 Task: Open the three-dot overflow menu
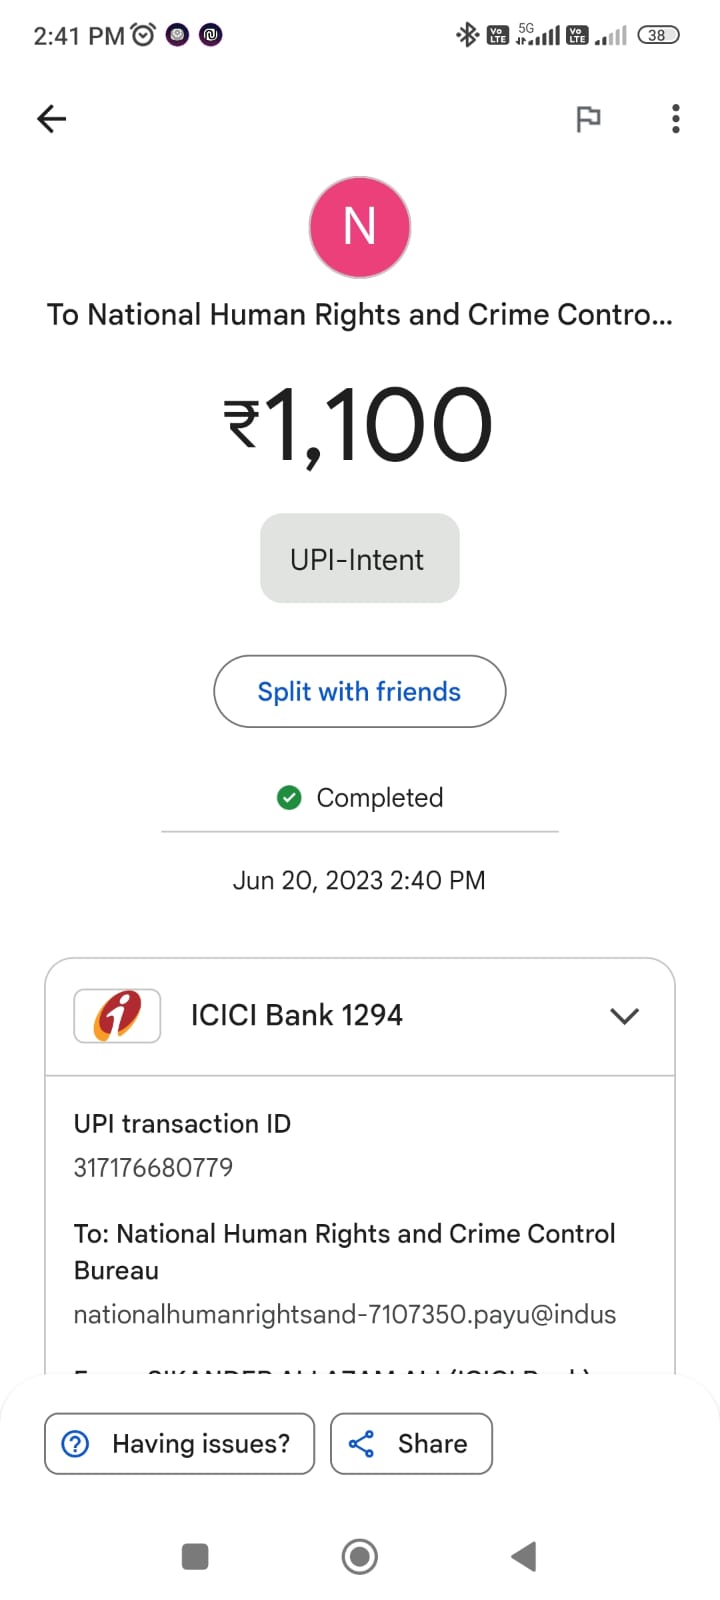tap(676, 119)
